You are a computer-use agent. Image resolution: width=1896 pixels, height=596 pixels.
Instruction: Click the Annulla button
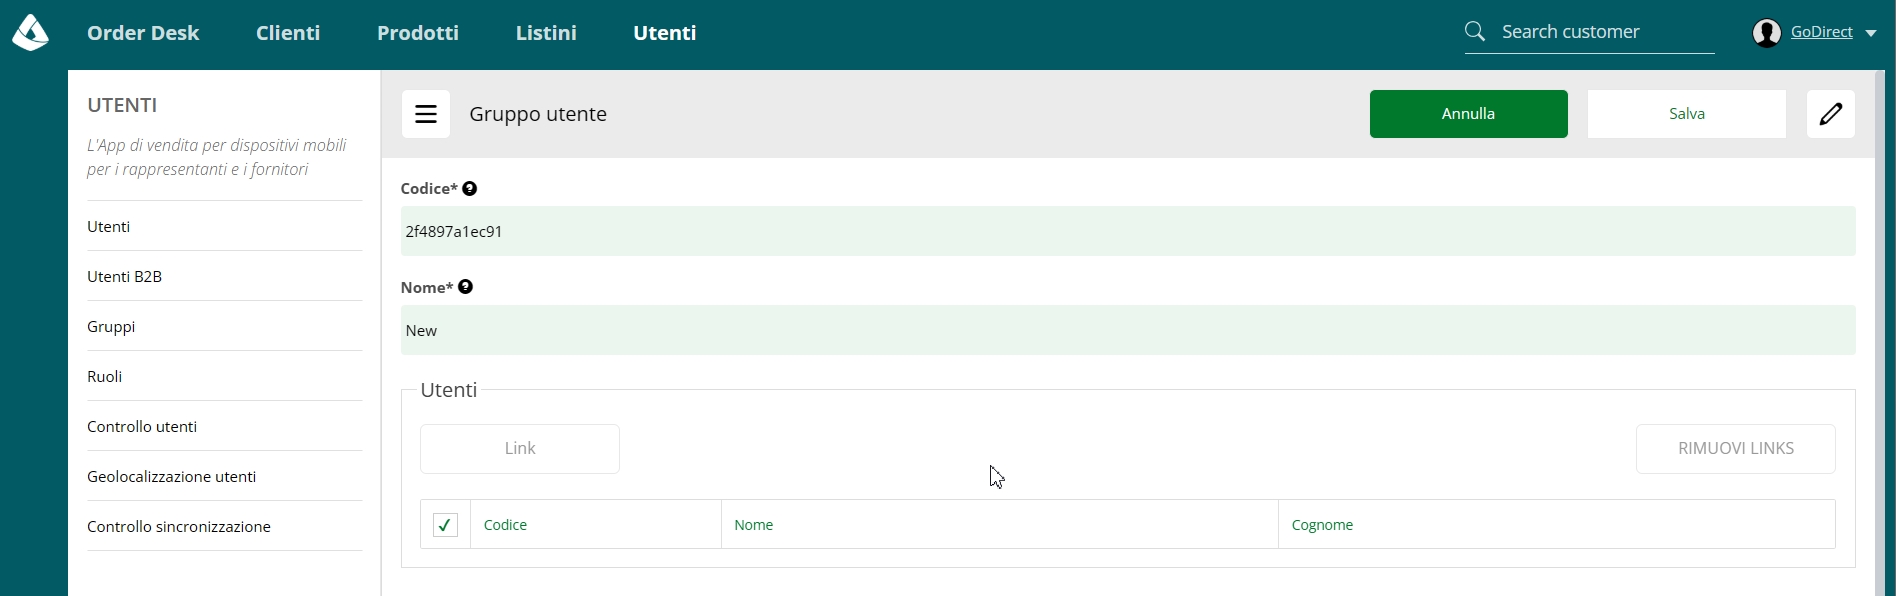tap(1469, 114)
